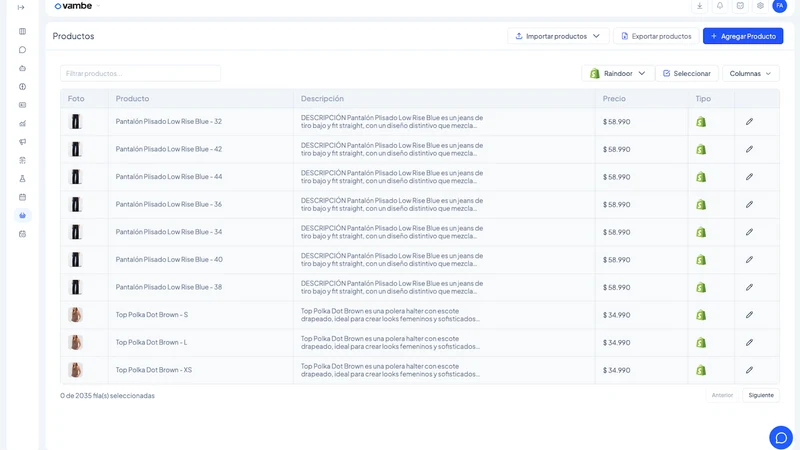Open thumbnail of Top Polka Dot Brown - S
The width and height of the screenshot is (800, 450).
tap(76, 315)
